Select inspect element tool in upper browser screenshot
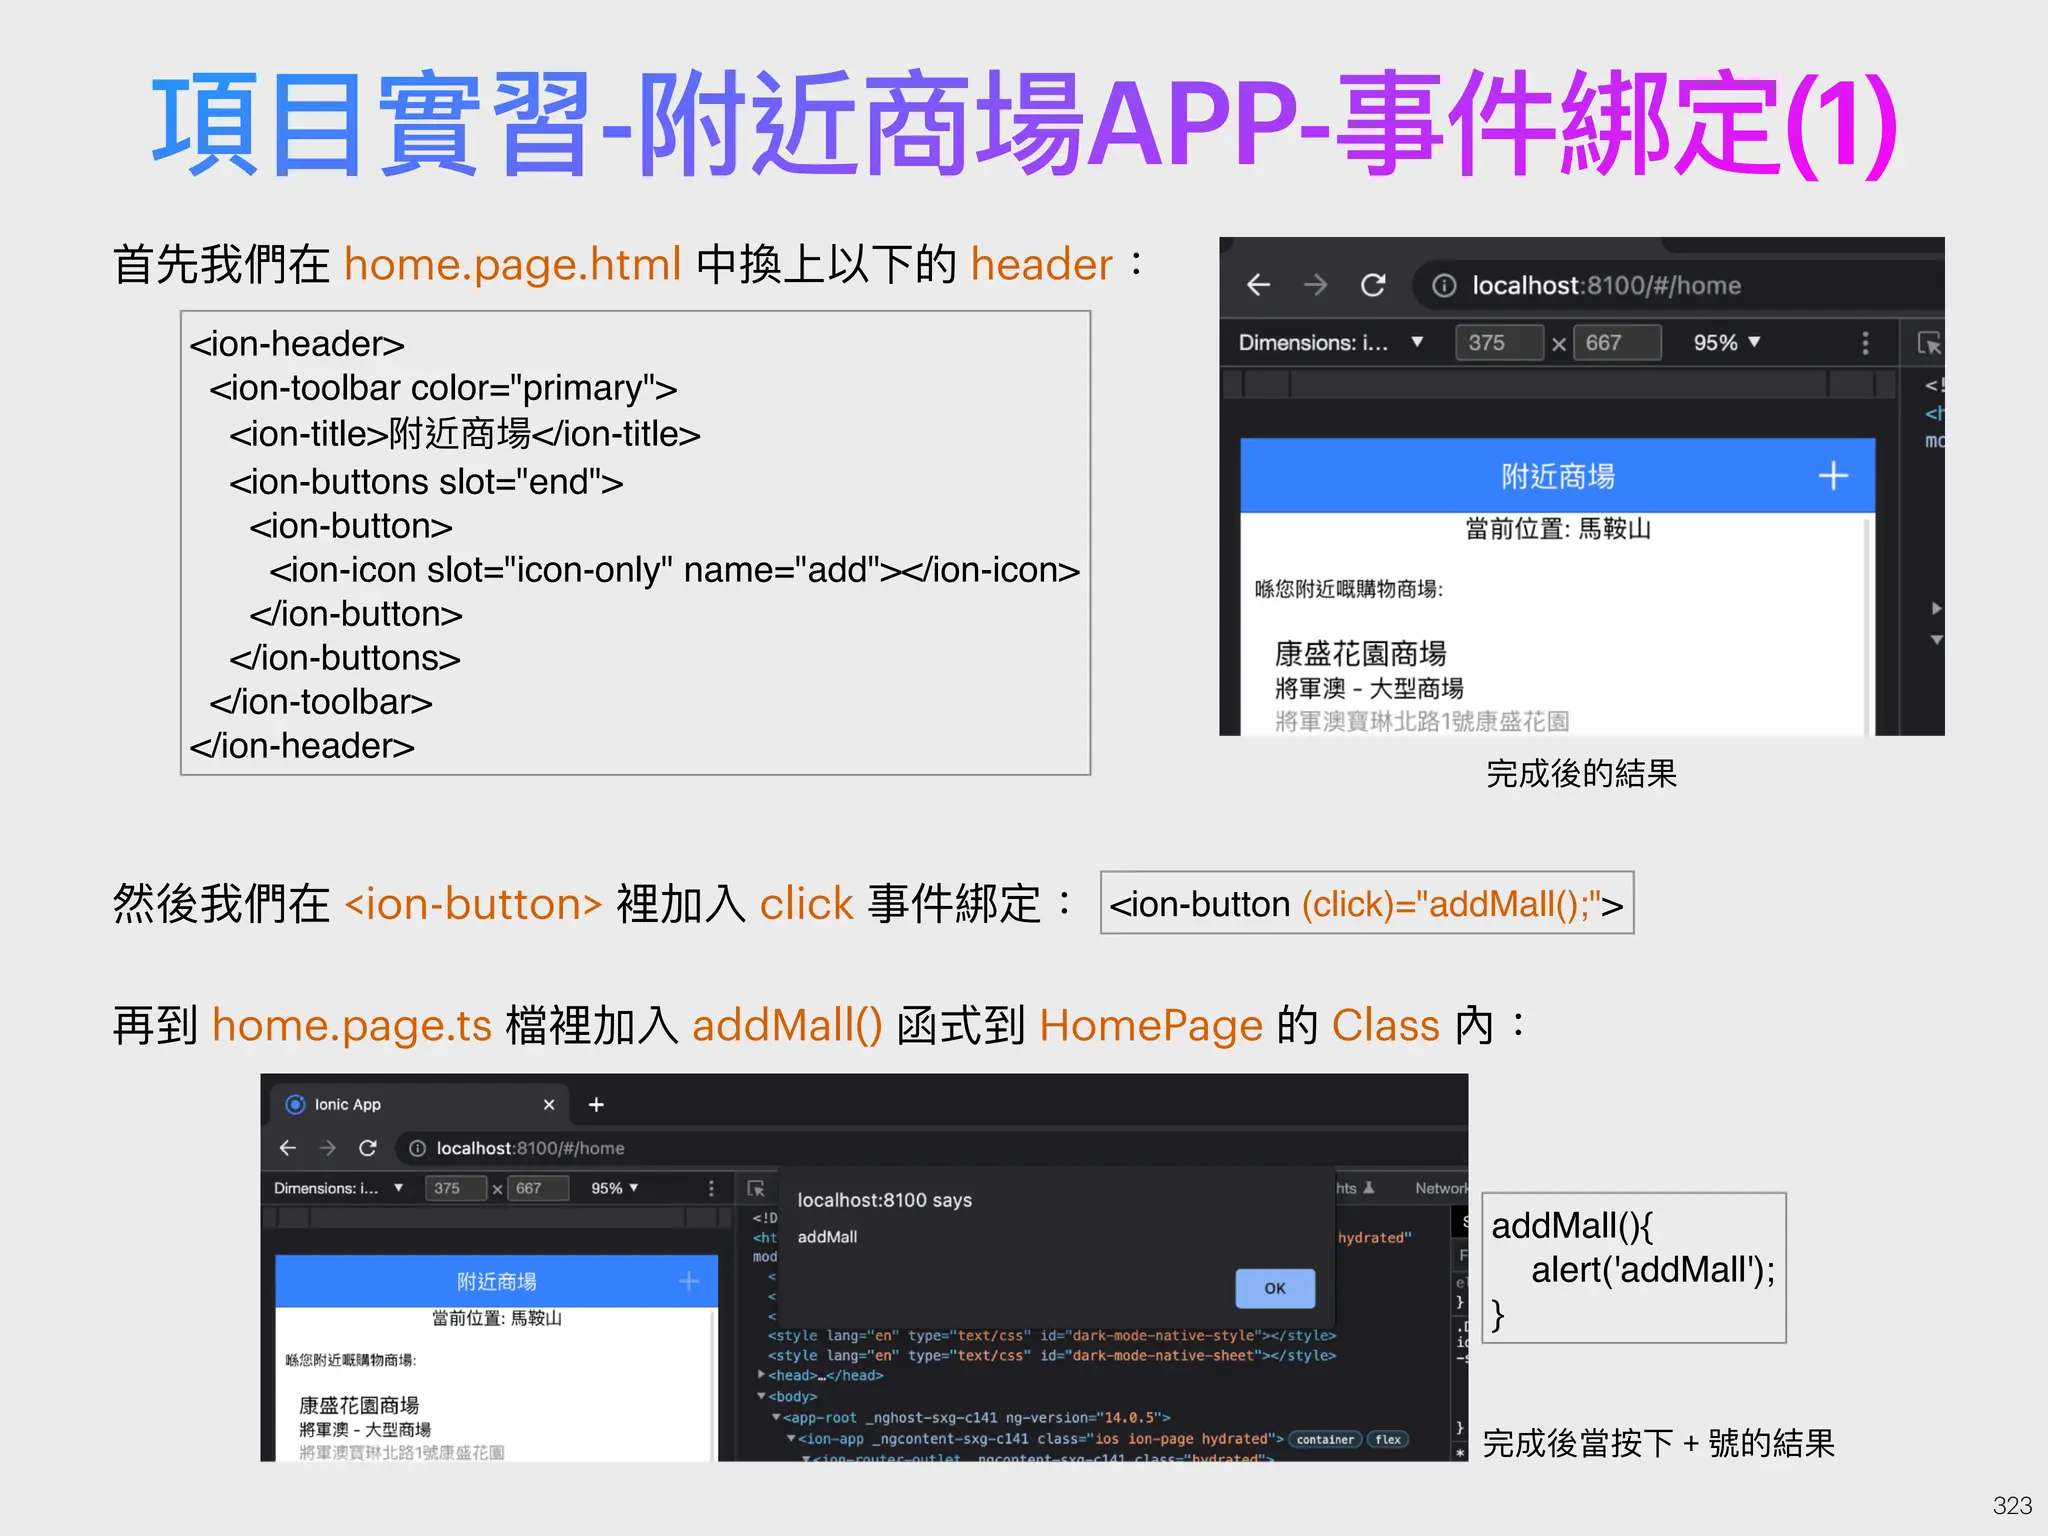This screenshot has height=1536, width=2048. (1929, 343)
